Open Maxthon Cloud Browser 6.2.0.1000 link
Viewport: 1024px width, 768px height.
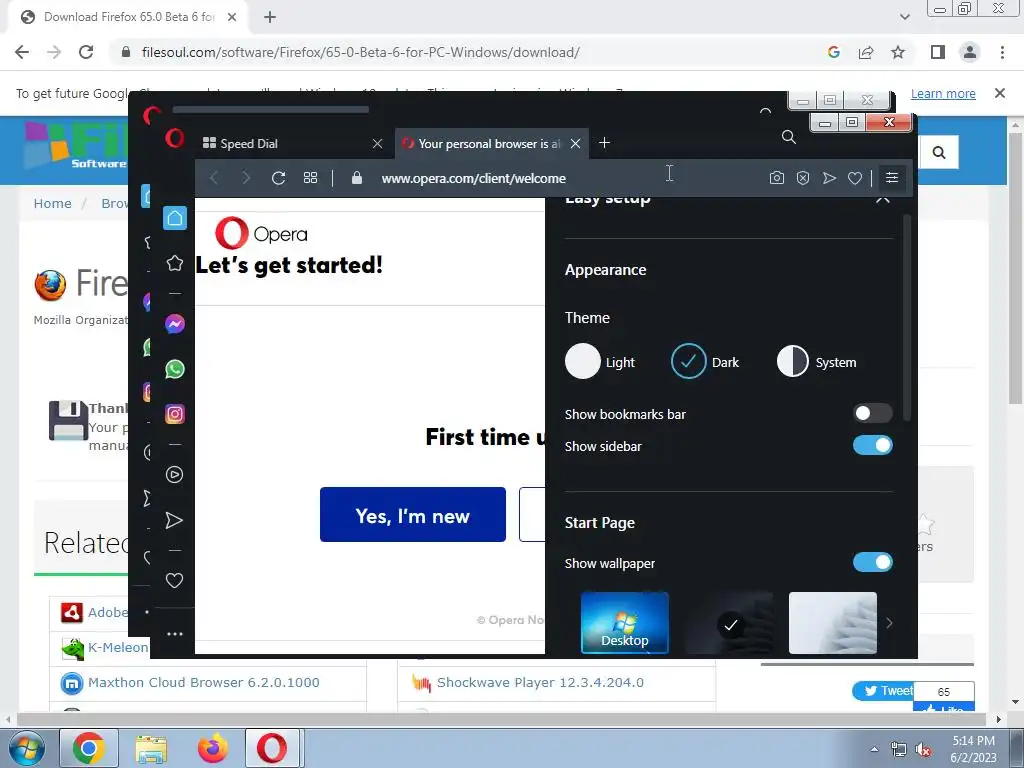(x=204, y=682)
